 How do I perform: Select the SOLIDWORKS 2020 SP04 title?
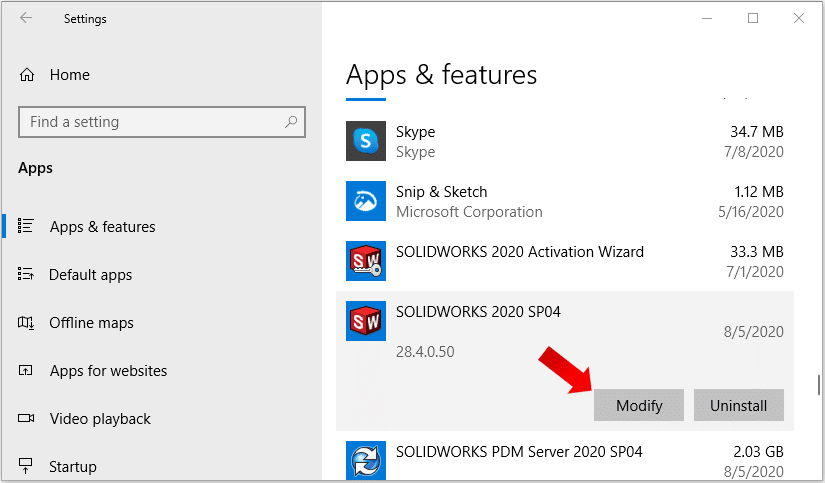(478, 311)
